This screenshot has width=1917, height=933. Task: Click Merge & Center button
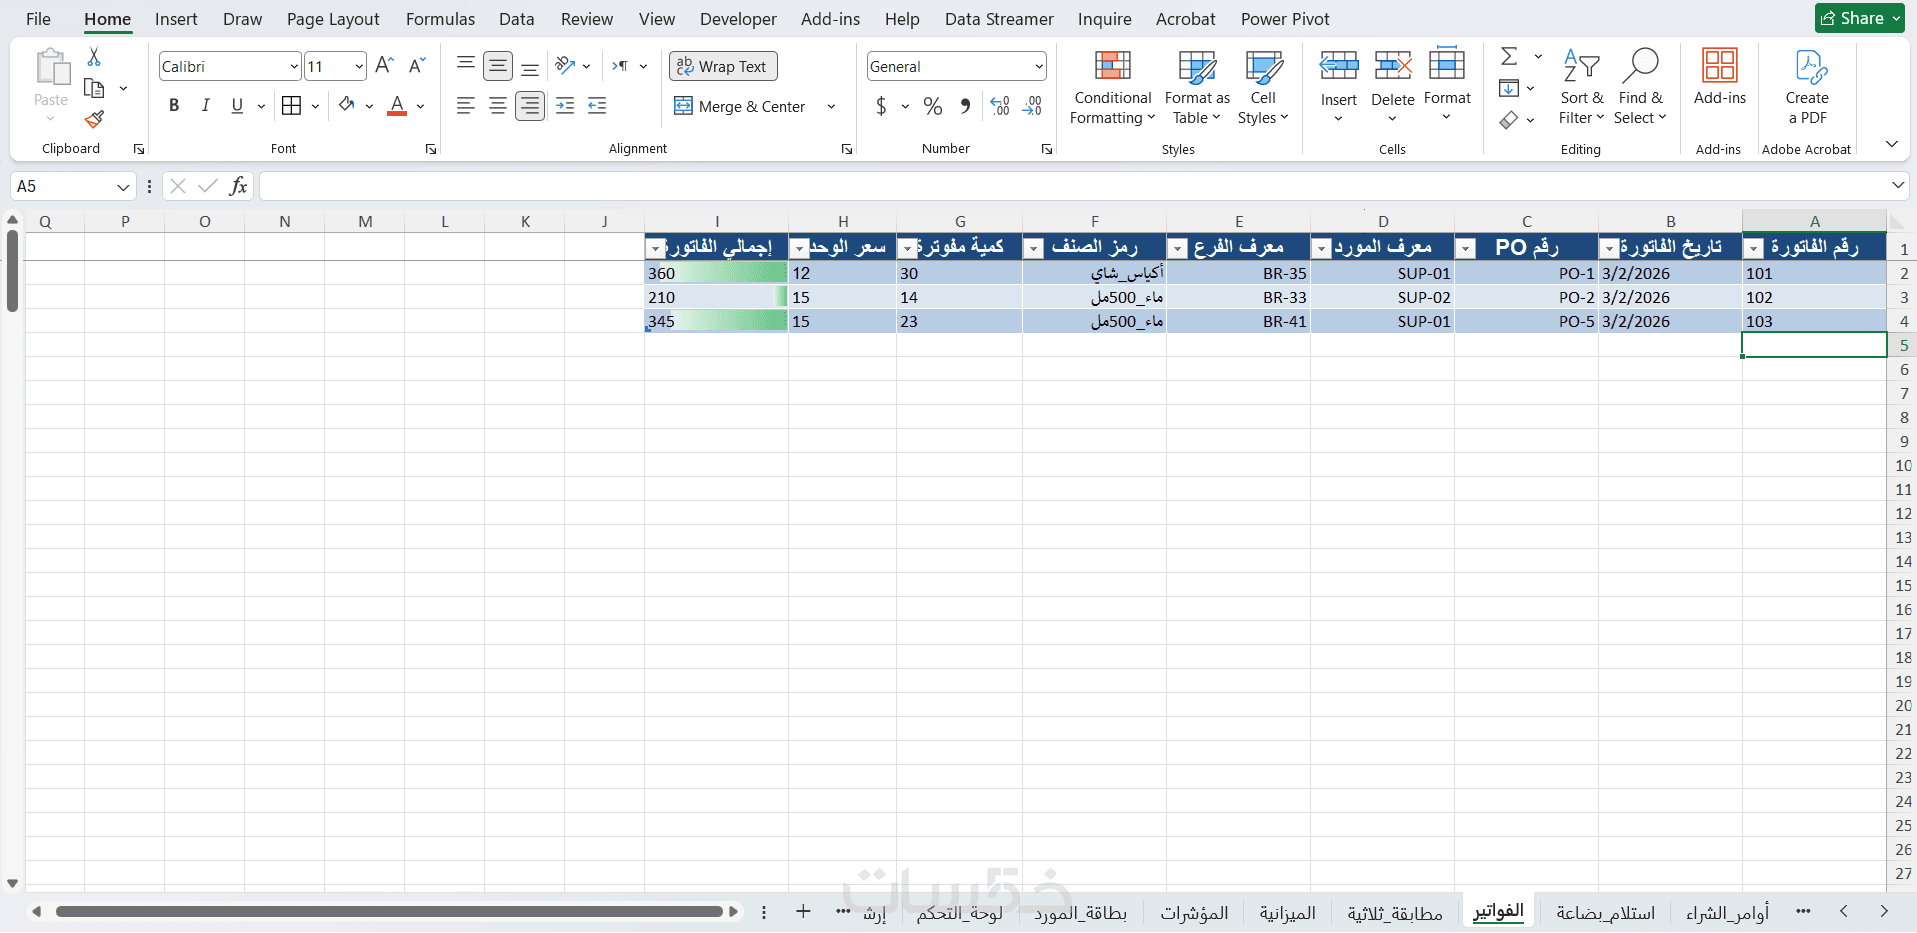(x=741, y=106)
